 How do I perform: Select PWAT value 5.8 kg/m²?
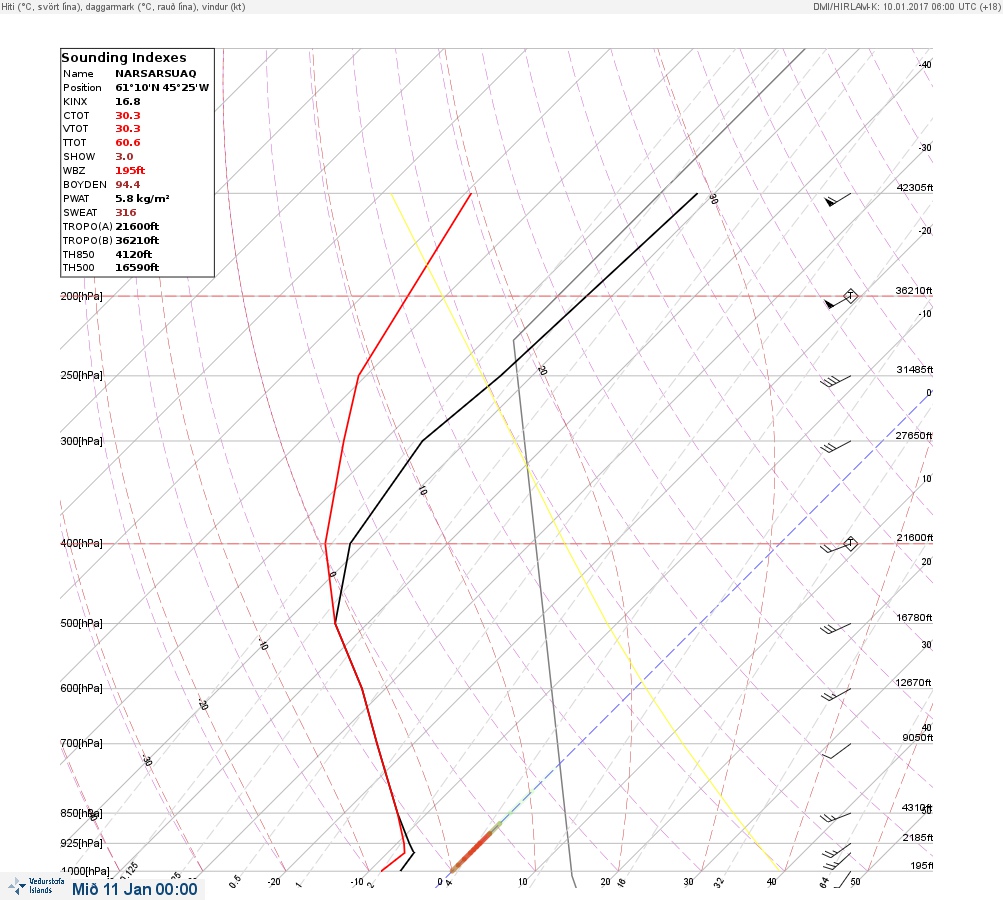point(142,198)
